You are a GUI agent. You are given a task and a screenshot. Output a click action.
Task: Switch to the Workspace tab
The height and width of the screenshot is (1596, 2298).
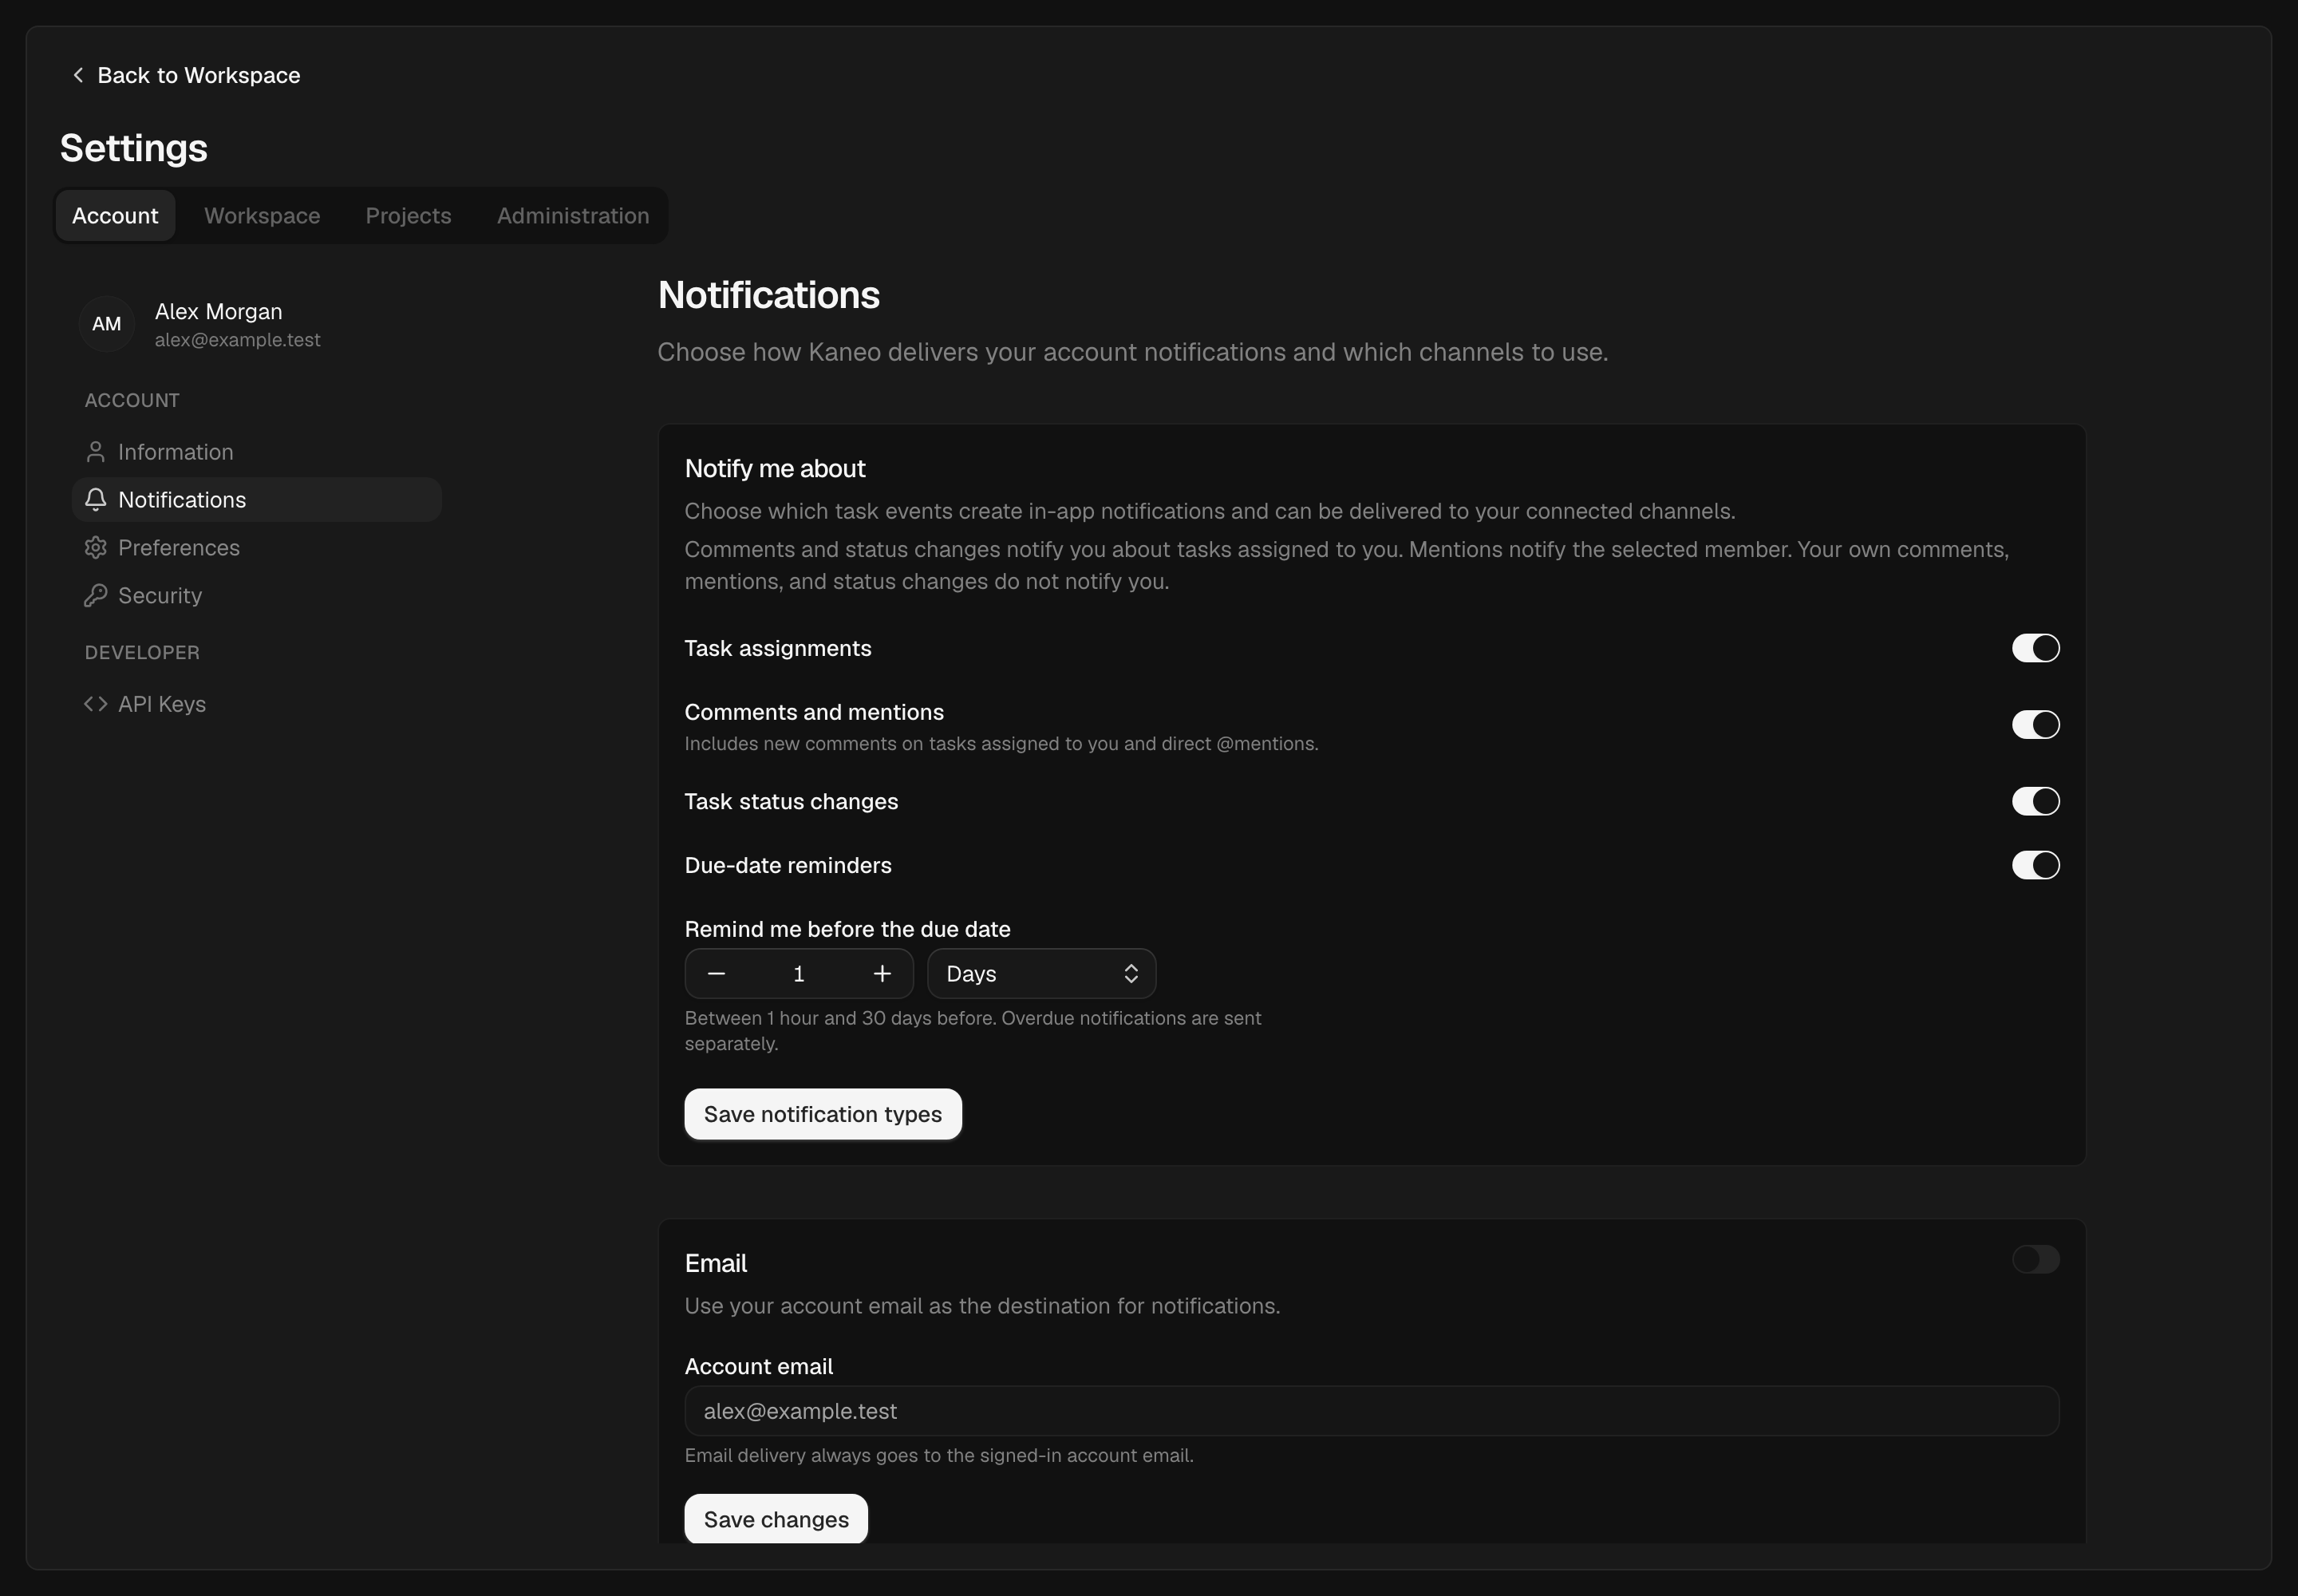pos(262,216)
